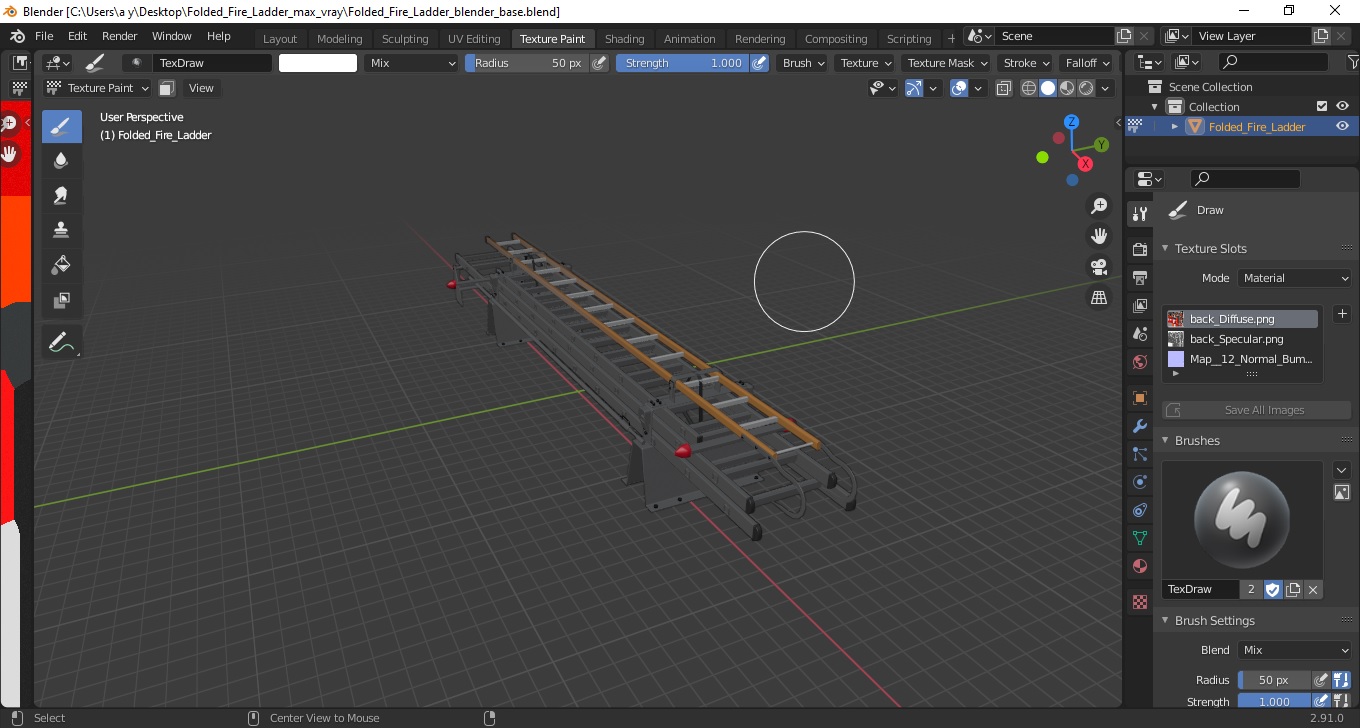Open the Mix blend mode dropdown in header
This screenshot has width=1360, height=728.
tap(411, 63)
